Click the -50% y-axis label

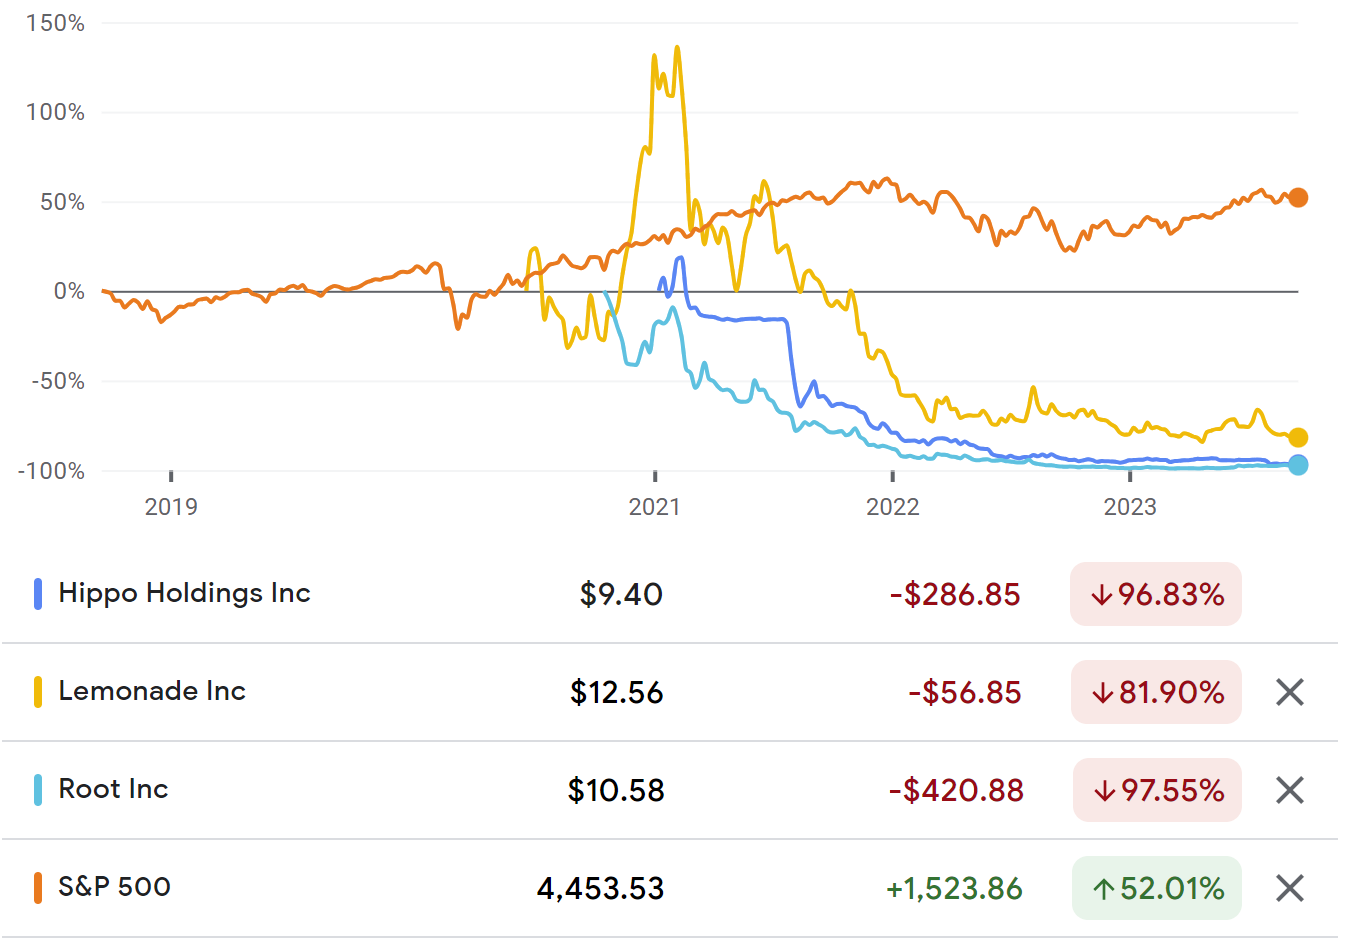tap(58, 381)
